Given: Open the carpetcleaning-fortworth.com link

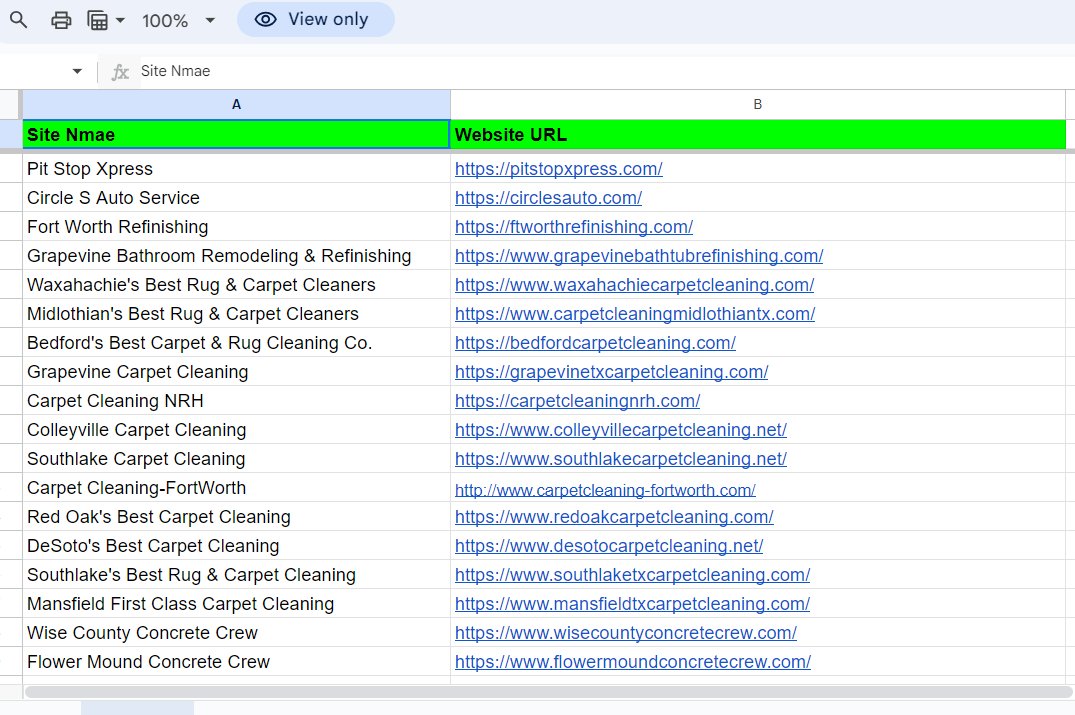Looking at the screenshot, I should click(x=605, y=490).
